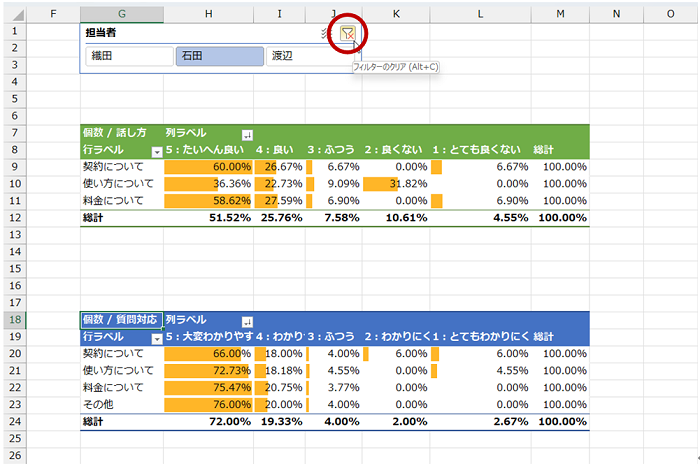The image size is (700, 466).
Task: Select the 渡辺 slicer item
Action: [x=306, y=56]
